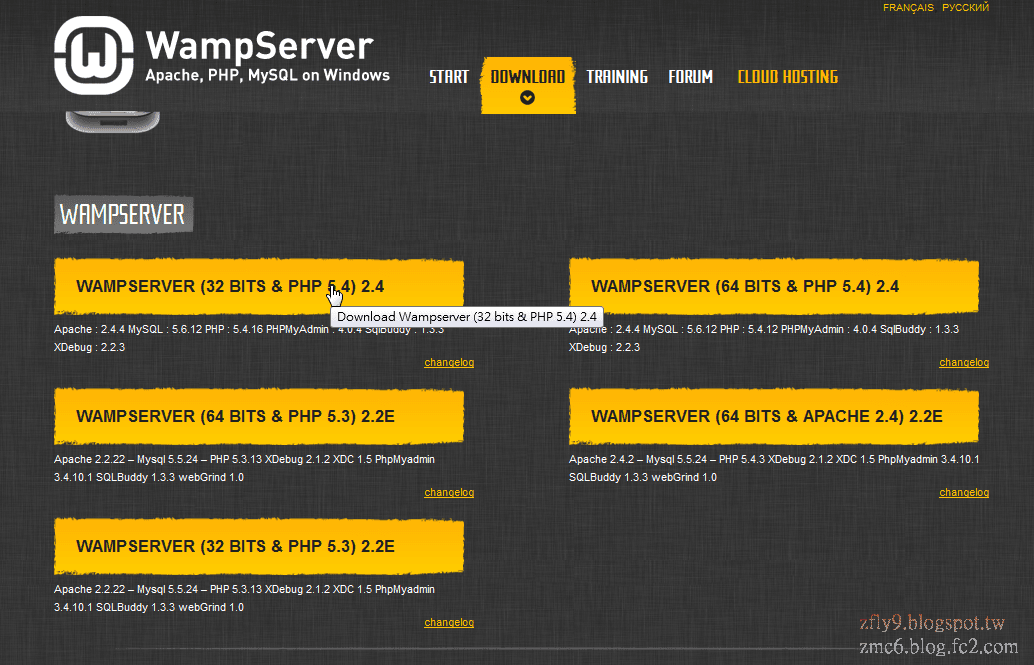Switch language to FRANÇAIS

(x=908, y=8)
